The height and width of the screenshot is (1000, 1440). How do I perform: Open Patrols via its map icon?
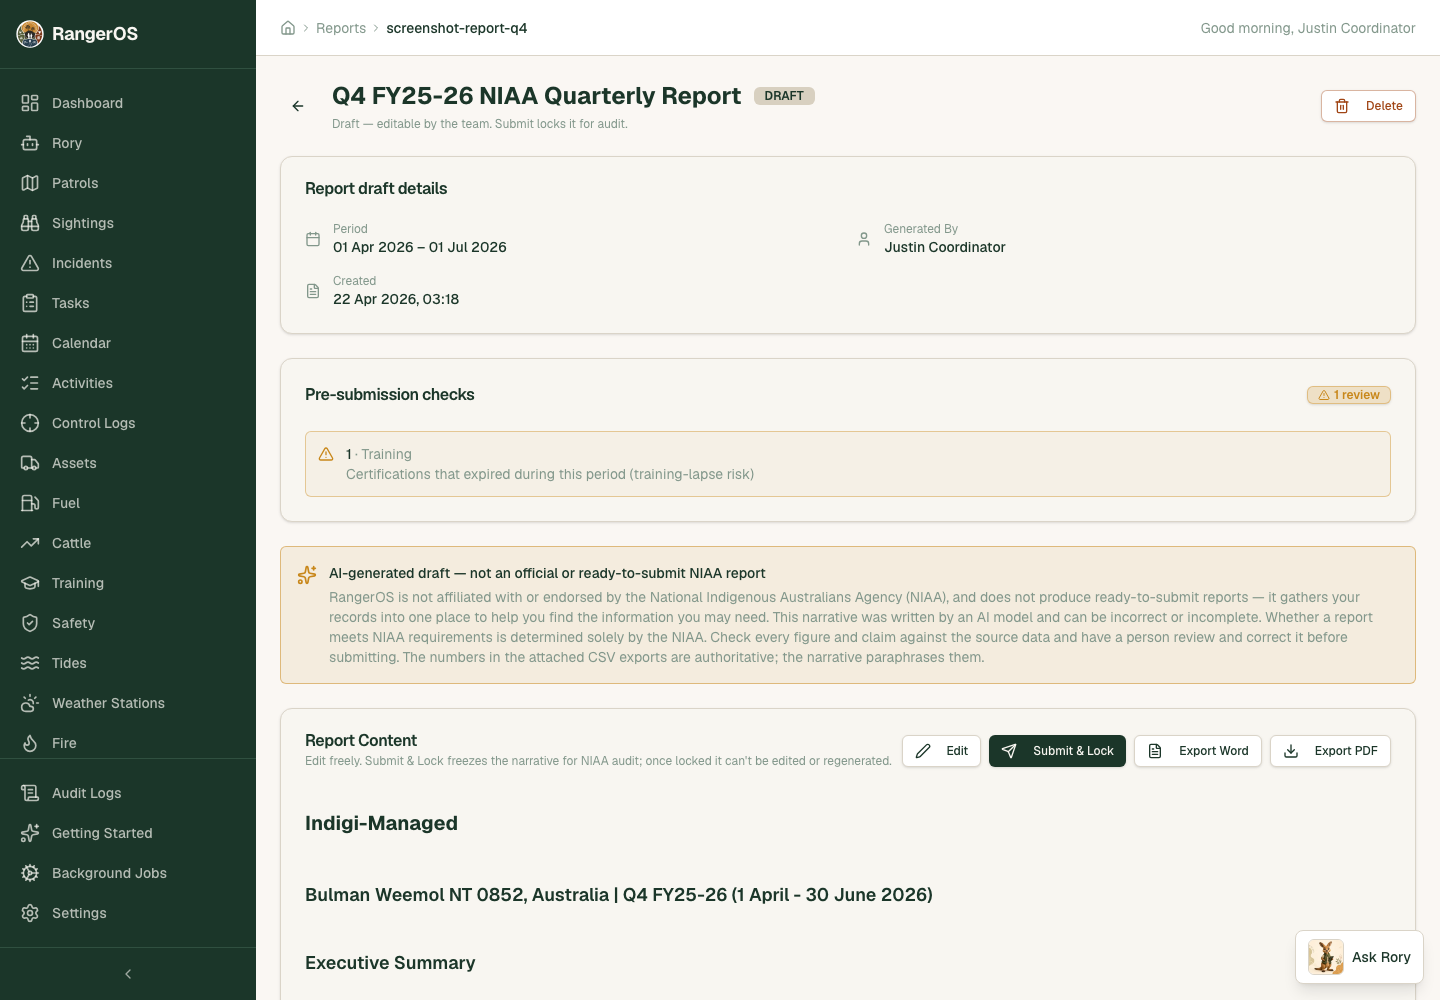(30, 183)
